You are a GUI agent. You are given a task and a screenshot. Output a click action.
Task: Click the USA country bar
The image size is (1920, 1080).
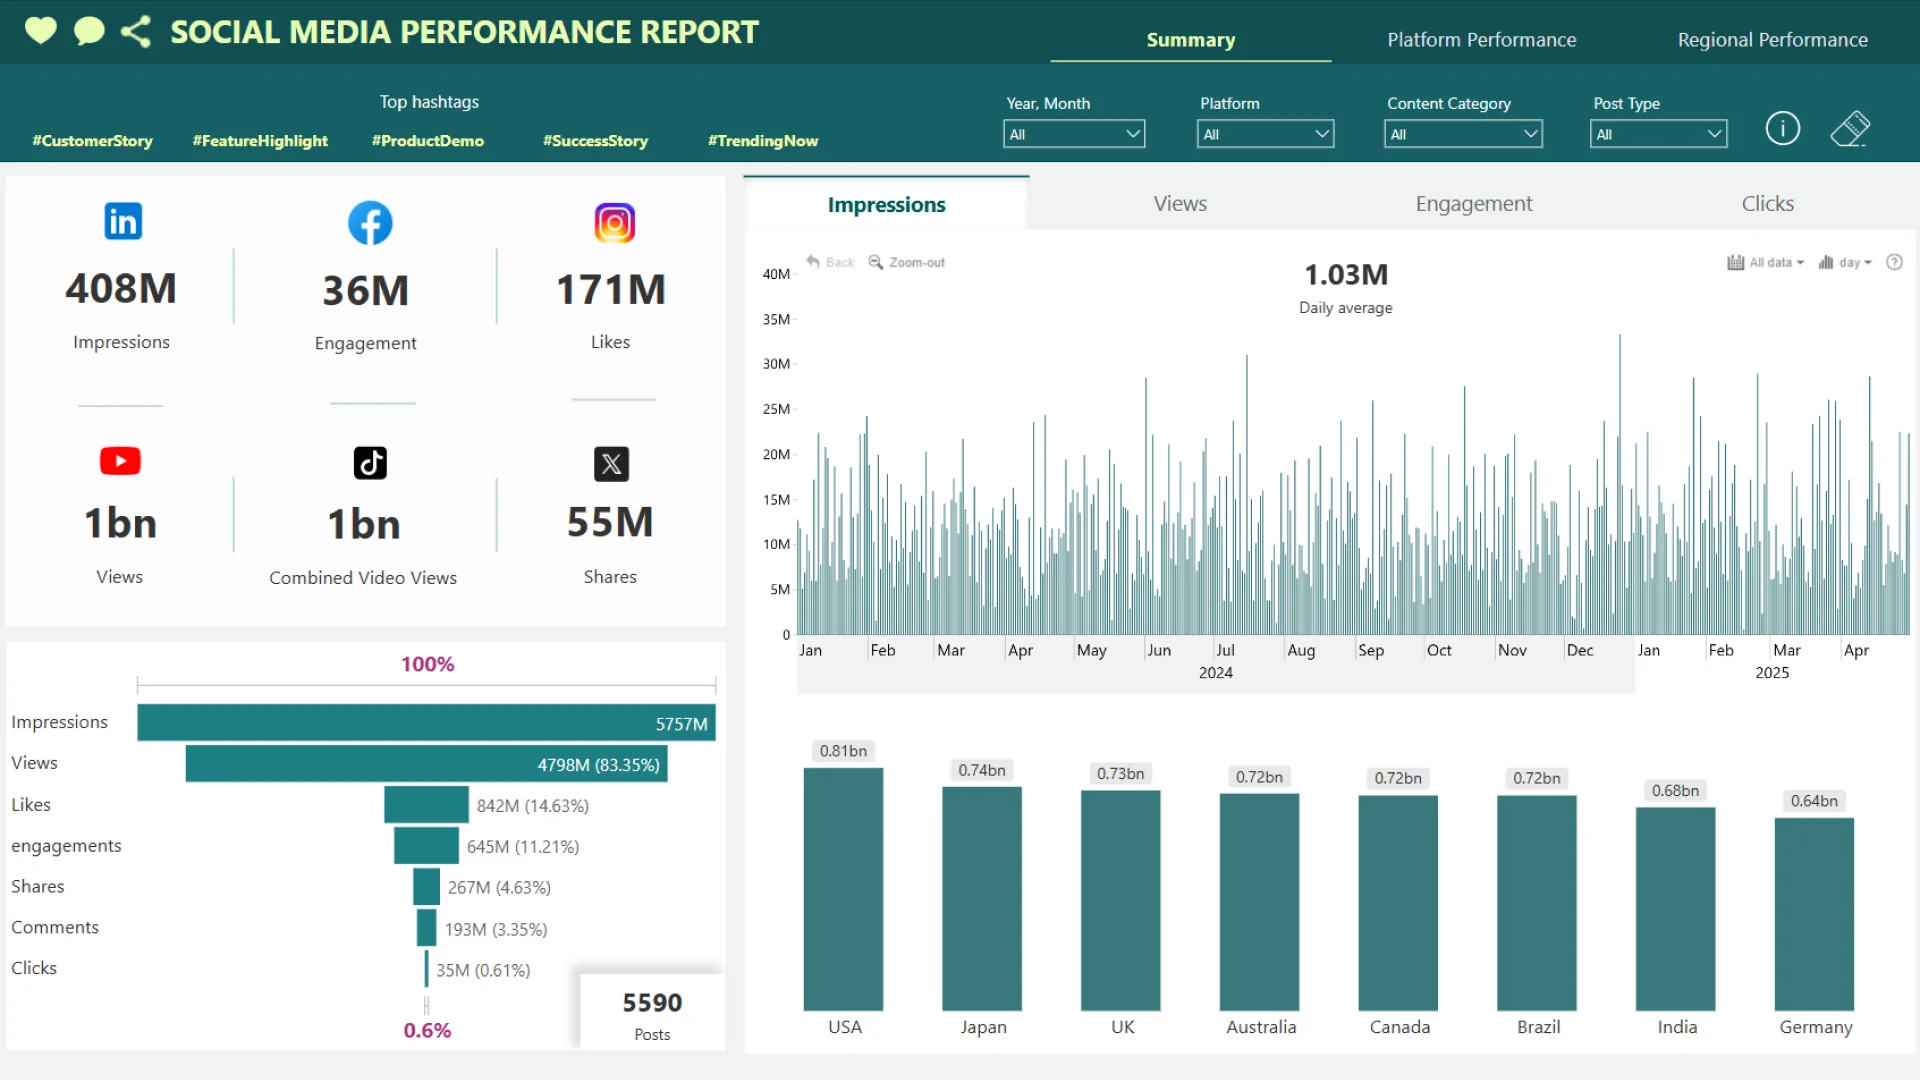point(843,889)
